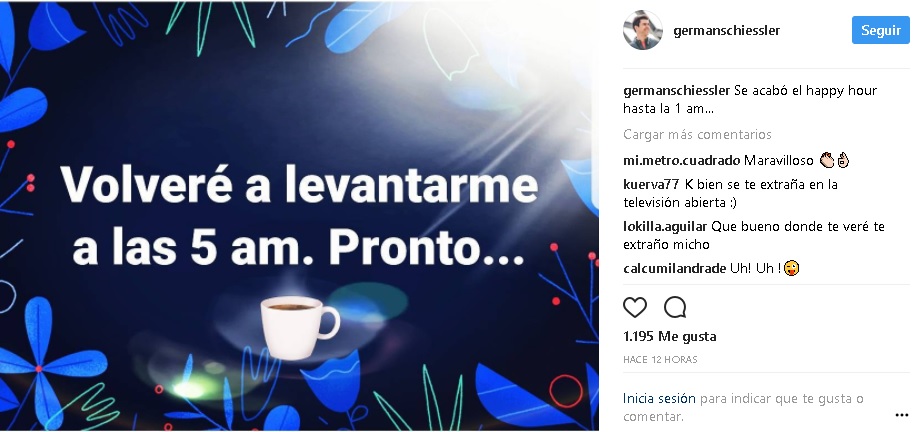916x432 pixels.
Task: Like the post with the heart icon
Action: [634, 307]
